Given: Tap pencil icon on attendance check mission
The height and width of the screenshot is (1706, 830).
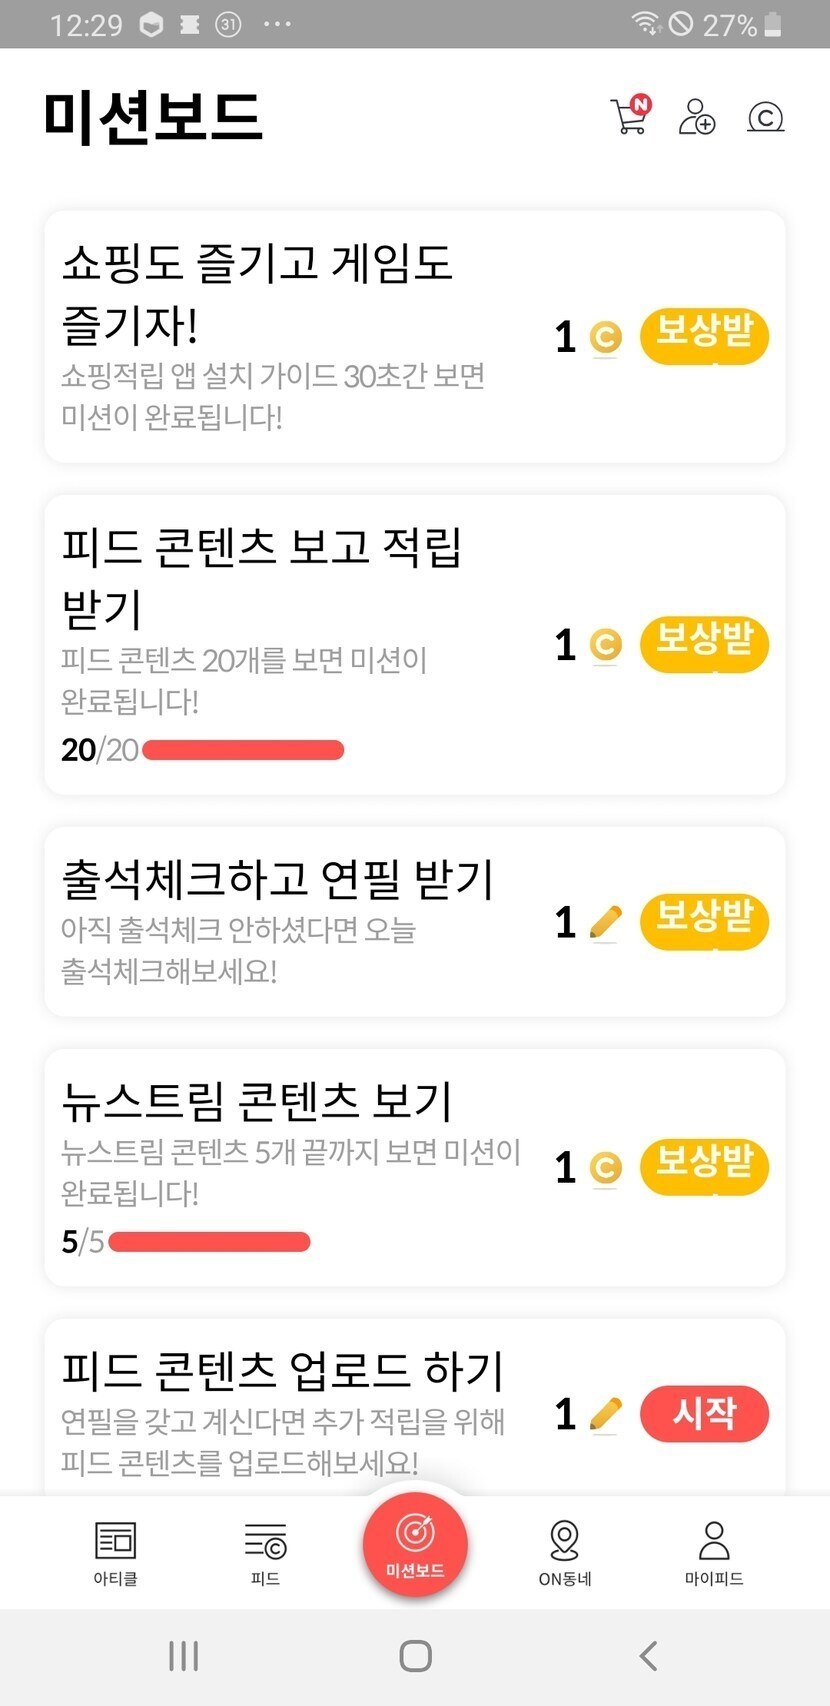Looking at the screenshot, I should click(605, 922).
